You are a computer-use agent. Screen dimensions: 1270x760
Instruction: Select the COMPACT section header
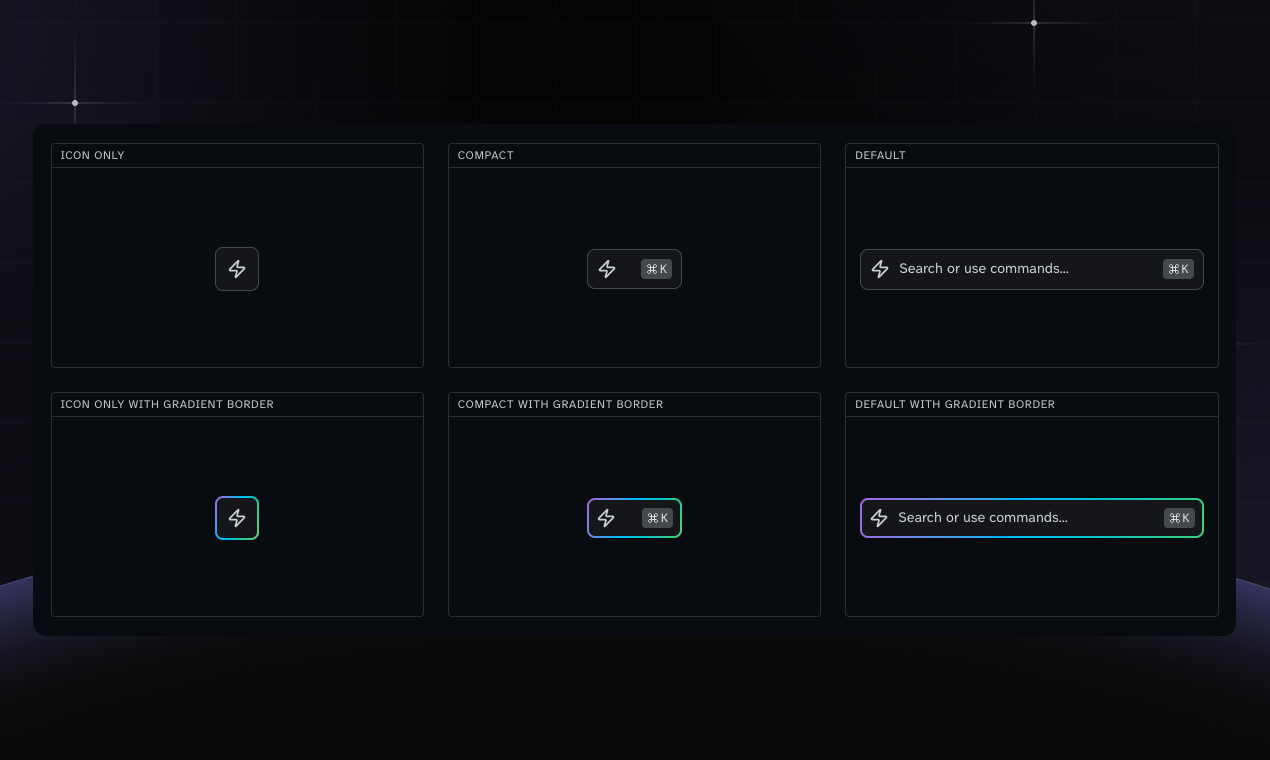pyautogui.click(x=485, y=155)
